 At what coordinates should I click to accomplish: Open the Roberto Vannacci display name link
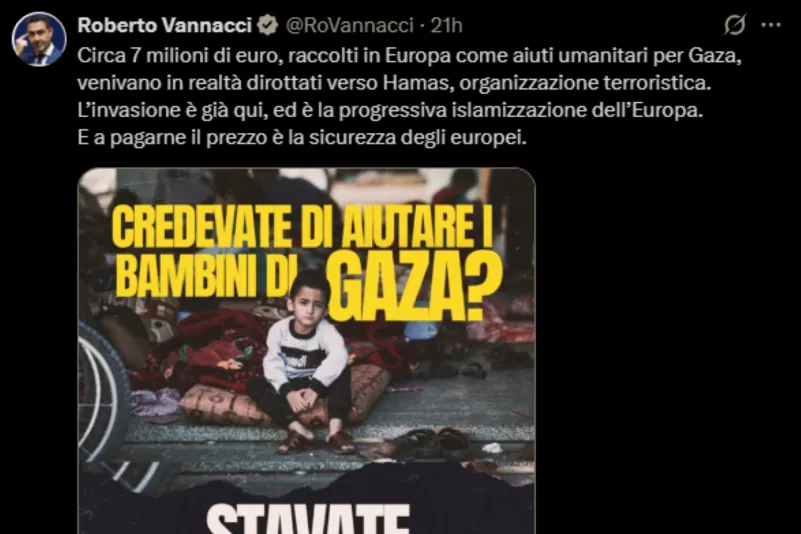click(164, 25)
